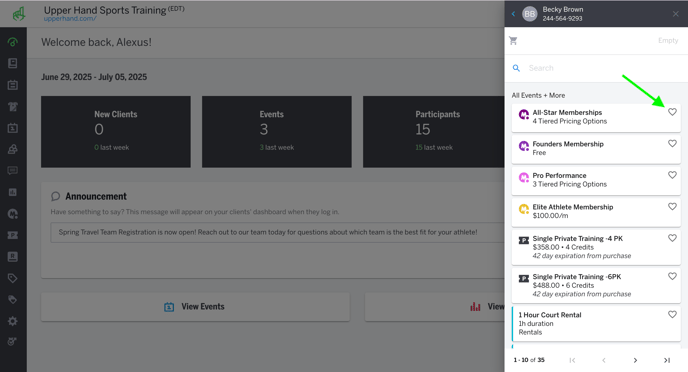Favorite Single Private Training -4 PK heart
Viewport: 688px width, 372px height.
pyautogui.click(x=672, y=238)
